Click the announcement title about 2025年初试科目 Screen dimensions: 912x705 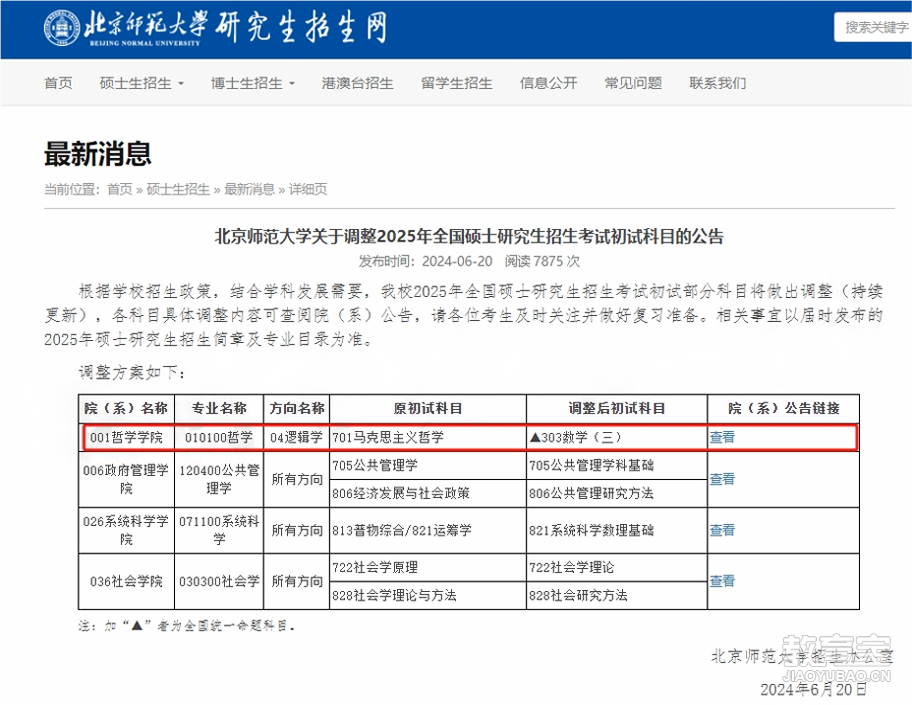coord(469,236)
